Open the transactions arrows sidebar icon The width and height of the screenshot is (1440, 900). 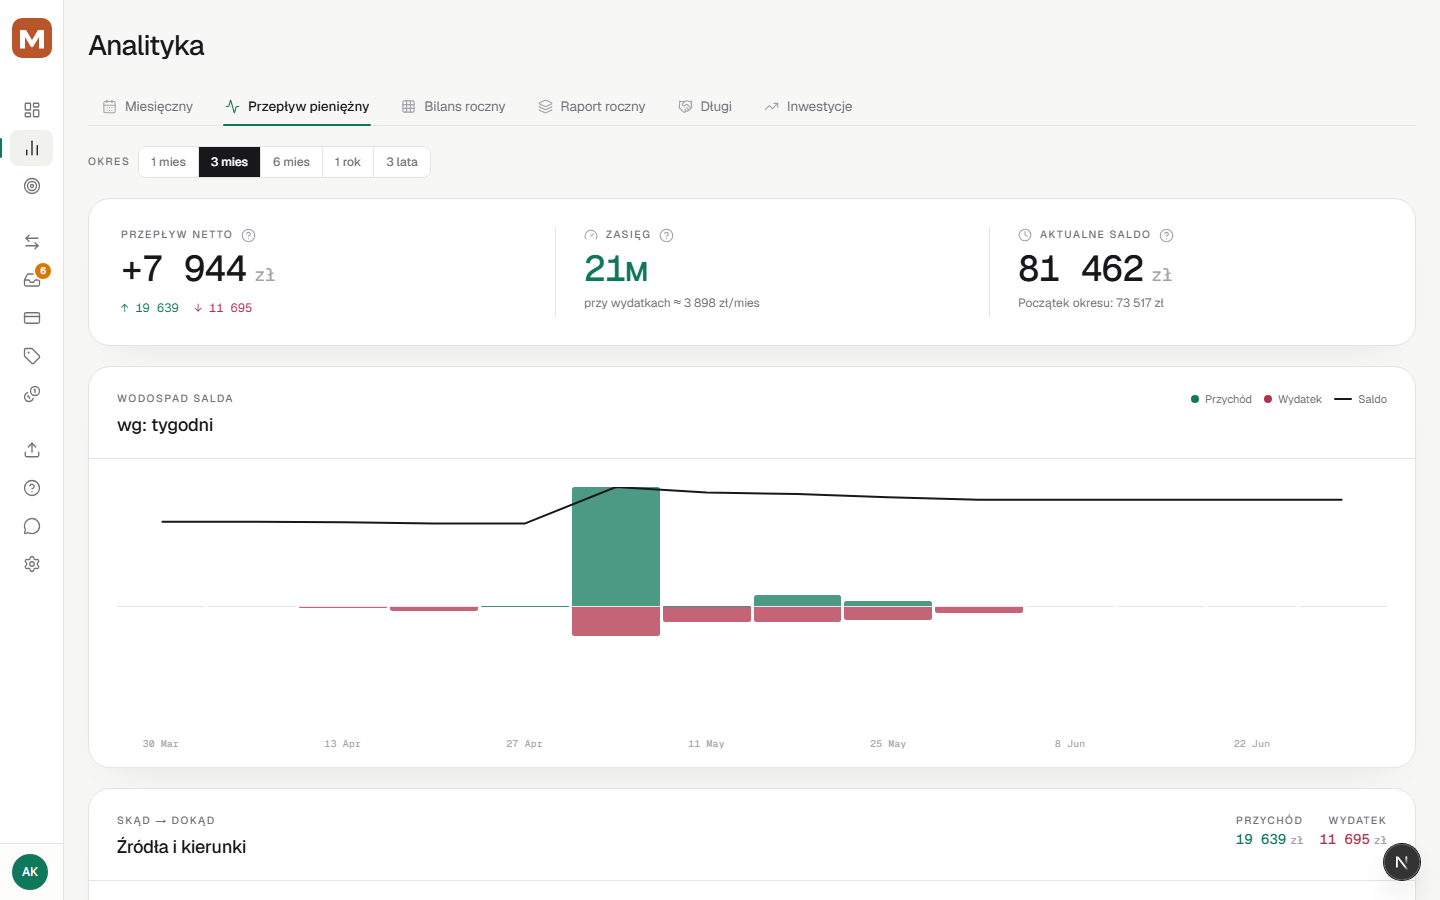pyautogui.click(x=32, y=242)
